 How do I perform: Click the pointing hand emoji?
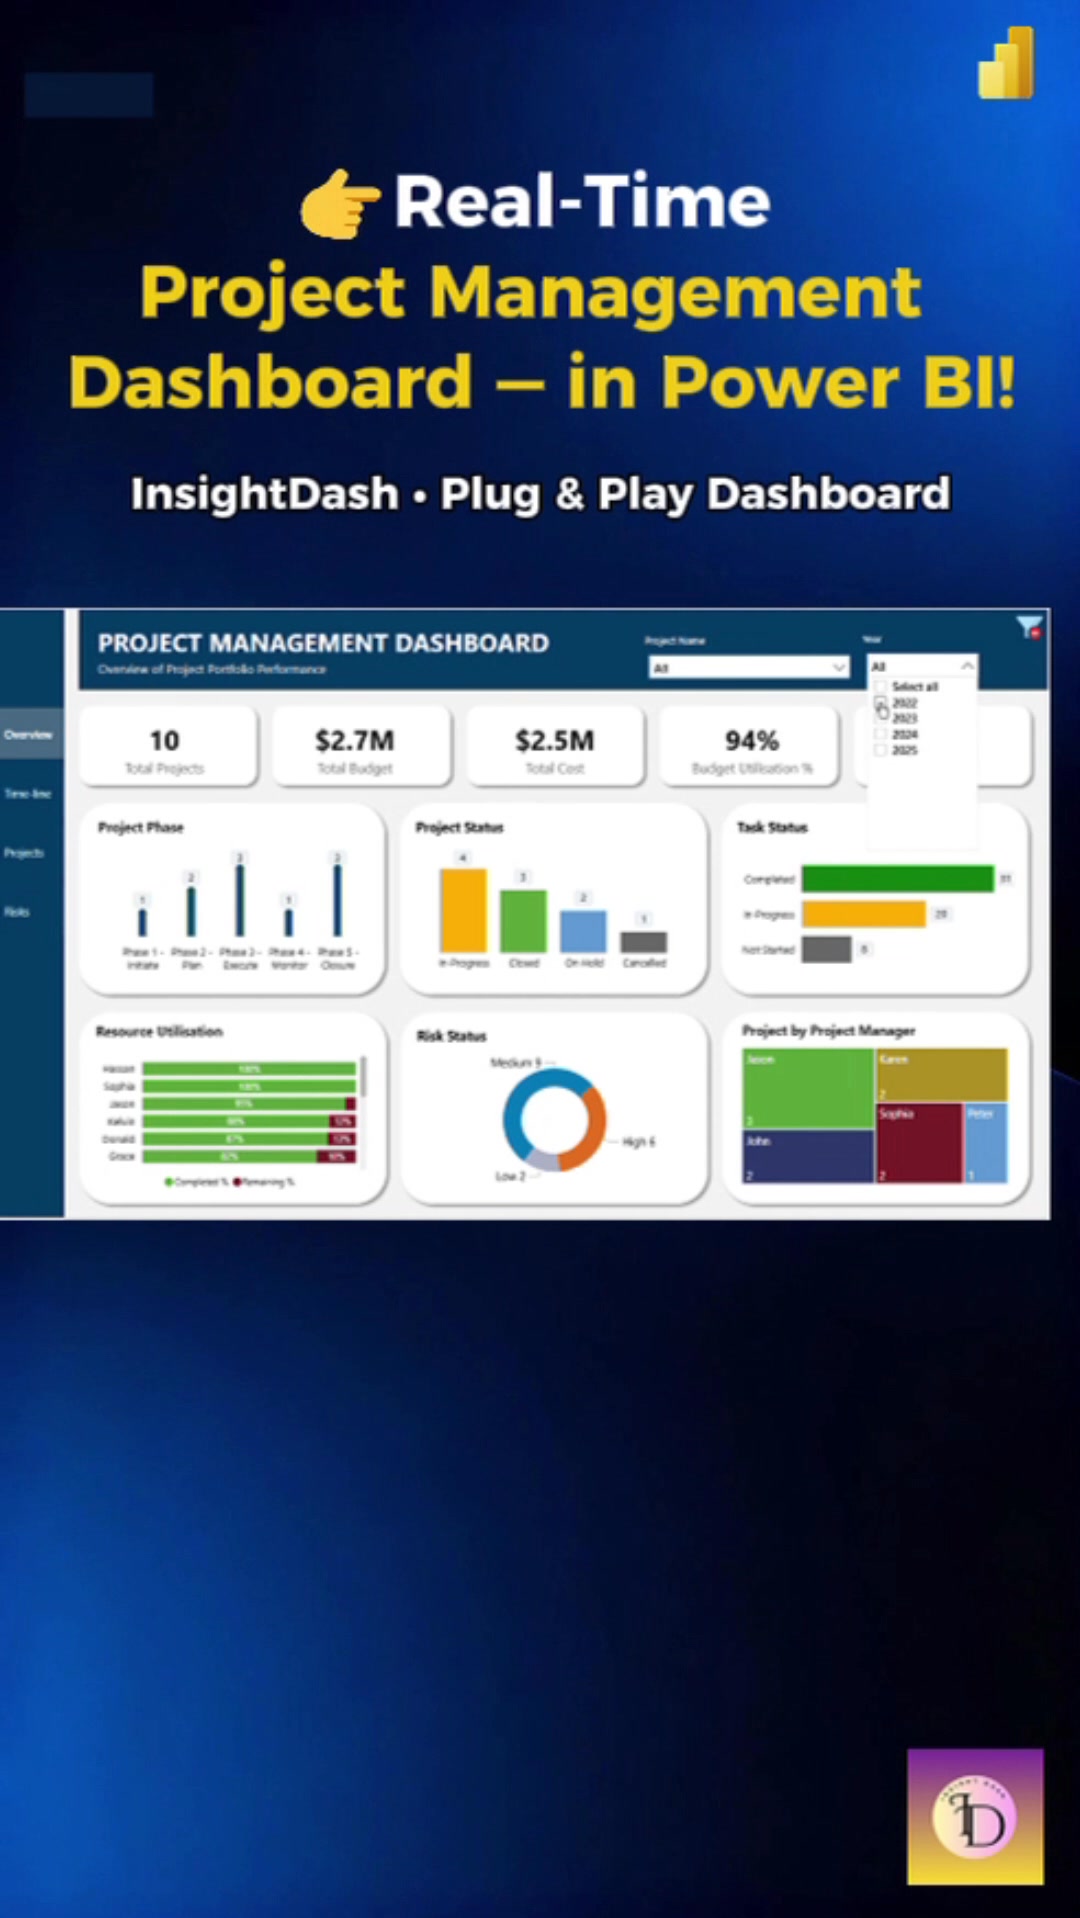pyautogui.click(x=340, y=203)
